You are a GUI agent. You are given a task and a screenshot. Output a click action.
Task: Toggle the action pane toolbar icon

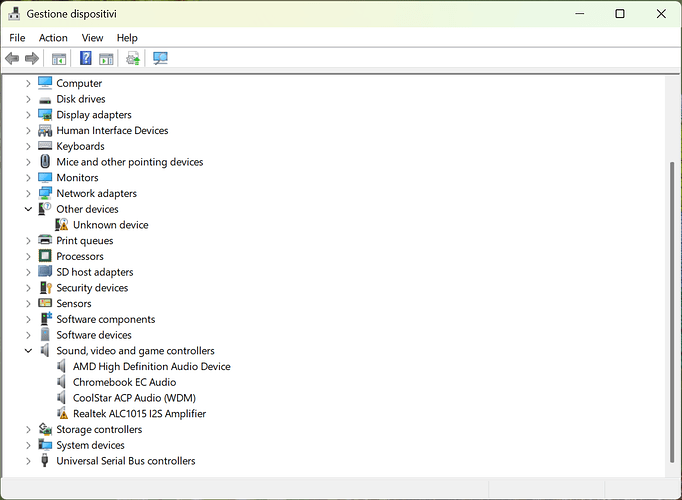(106, 58)
